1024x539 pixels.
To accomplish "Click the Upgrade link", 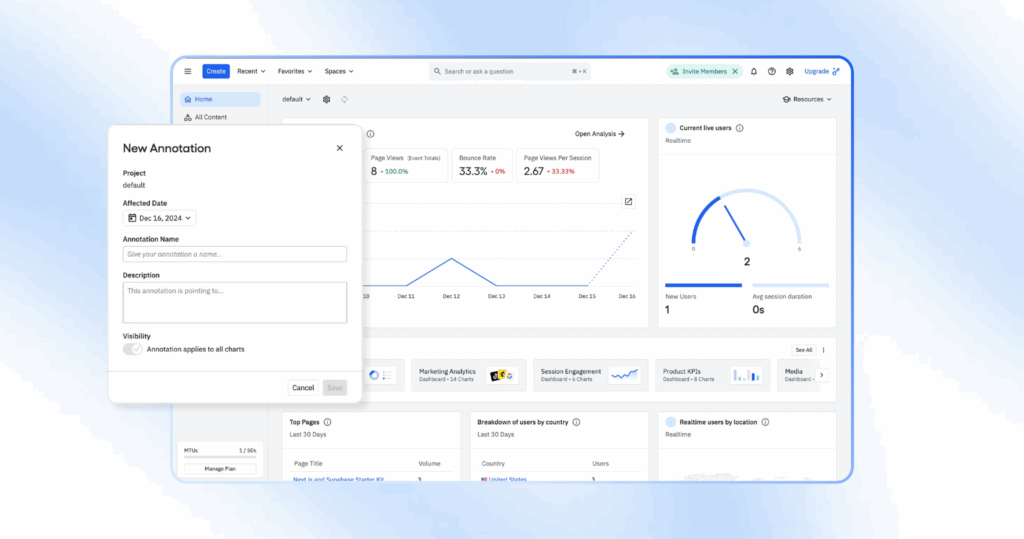I will click(822, 71).
